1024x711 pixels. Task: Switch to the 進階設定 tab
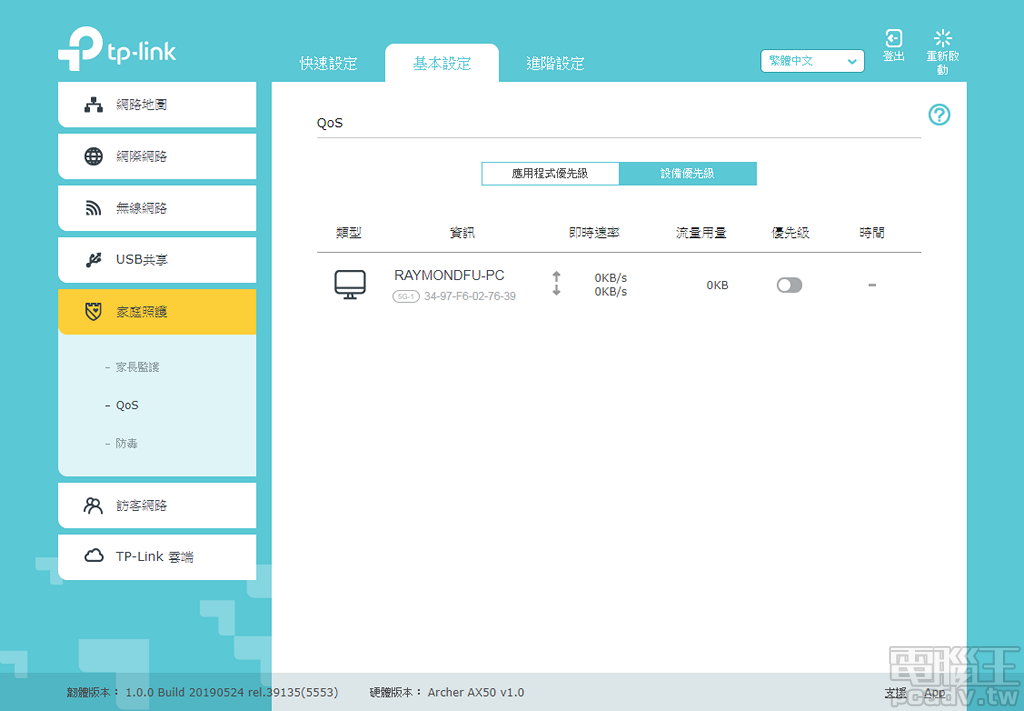click(555, 62)
